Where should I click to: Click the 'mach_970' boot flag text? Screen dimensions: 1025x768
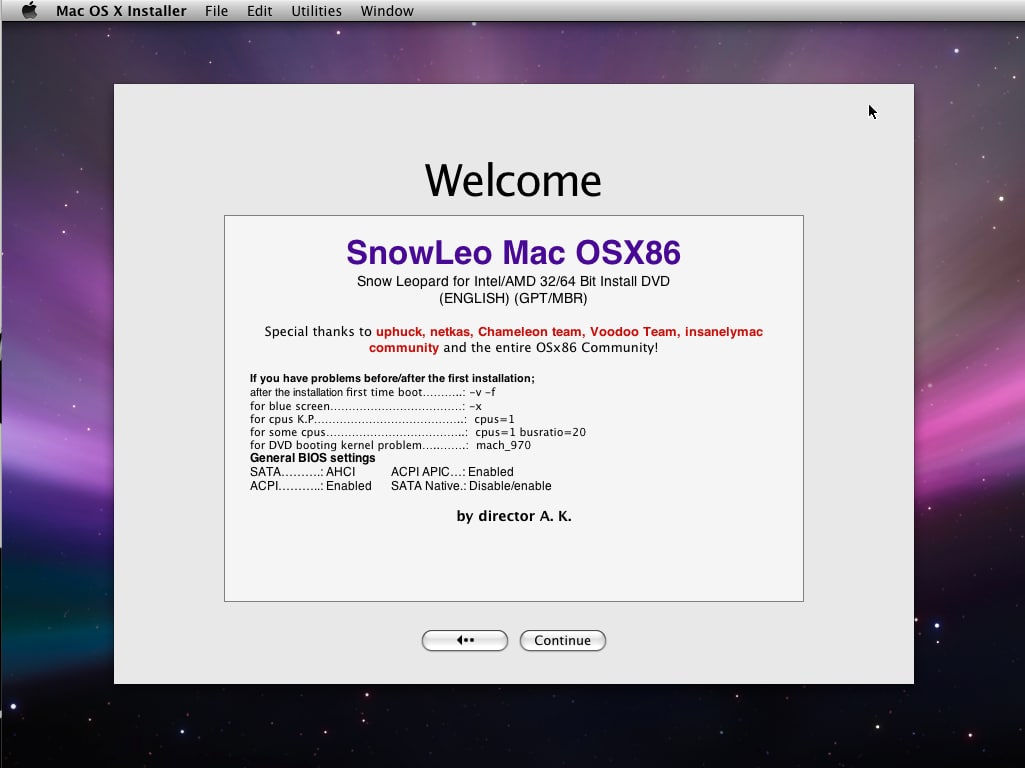tap(503, 445)
